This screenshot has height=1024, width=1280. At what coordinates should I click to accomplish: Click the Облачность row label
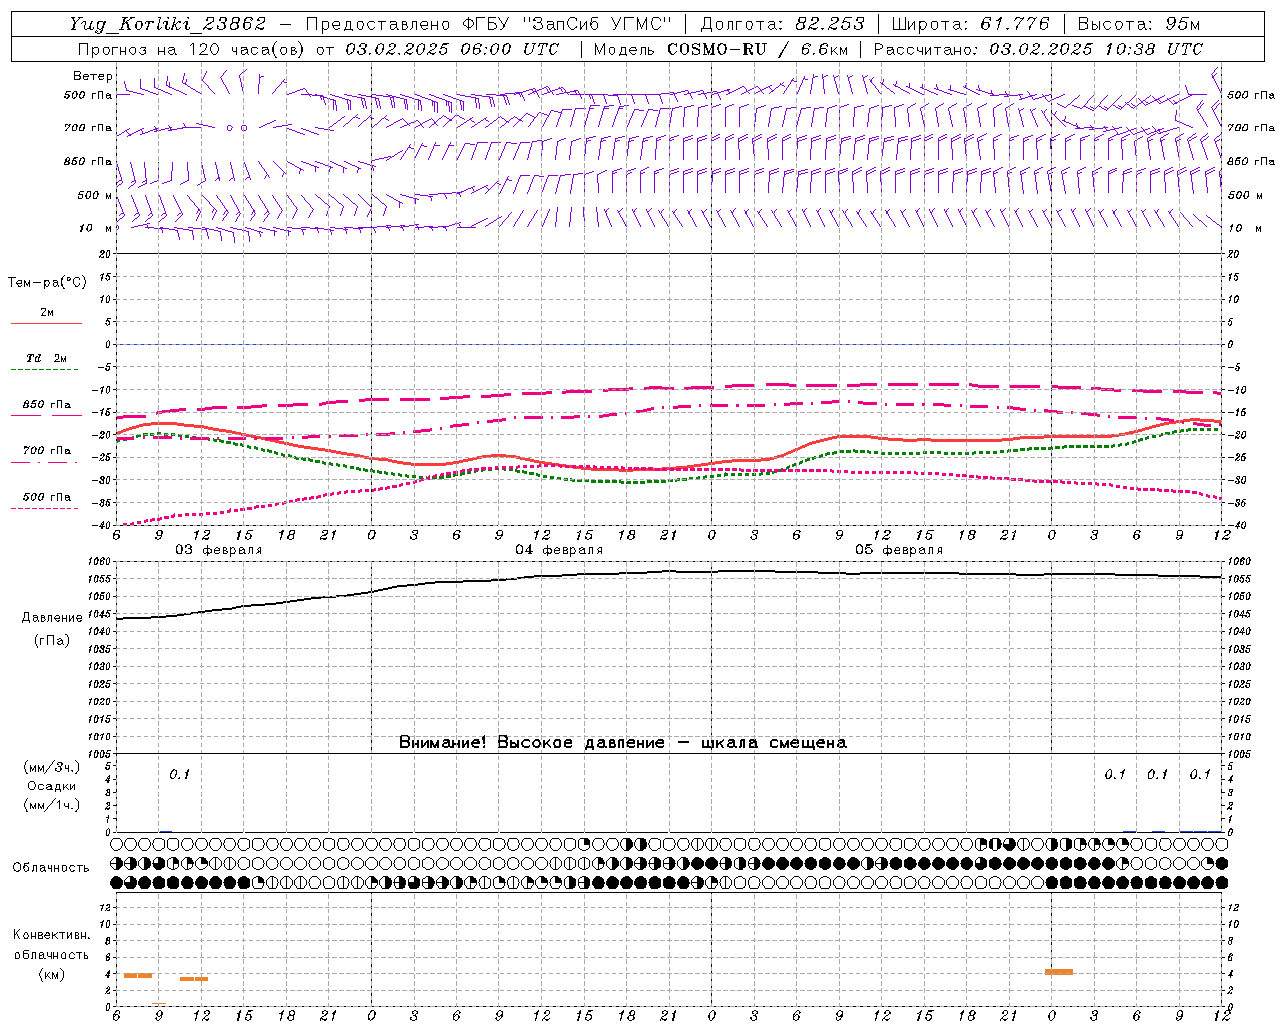coord(51,867)
